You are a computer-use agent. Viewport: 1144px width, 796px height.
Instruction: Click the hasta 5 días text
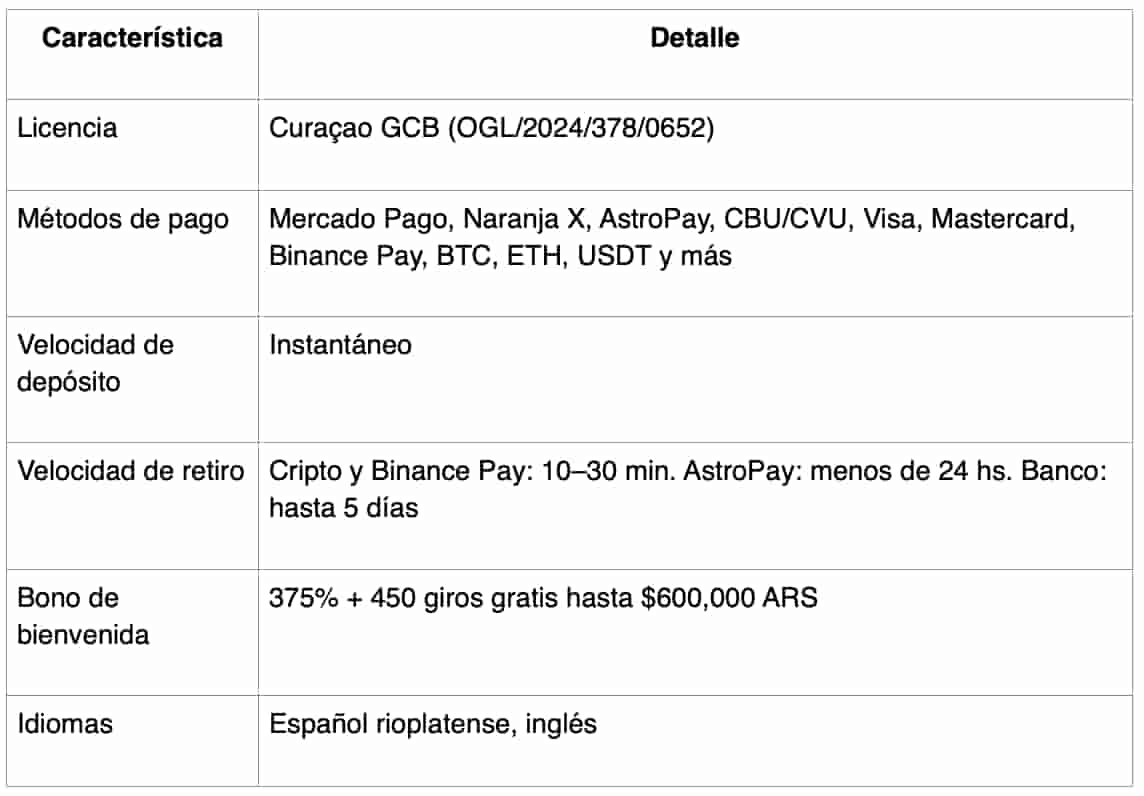pyautogui.click(x=343, y=507)
